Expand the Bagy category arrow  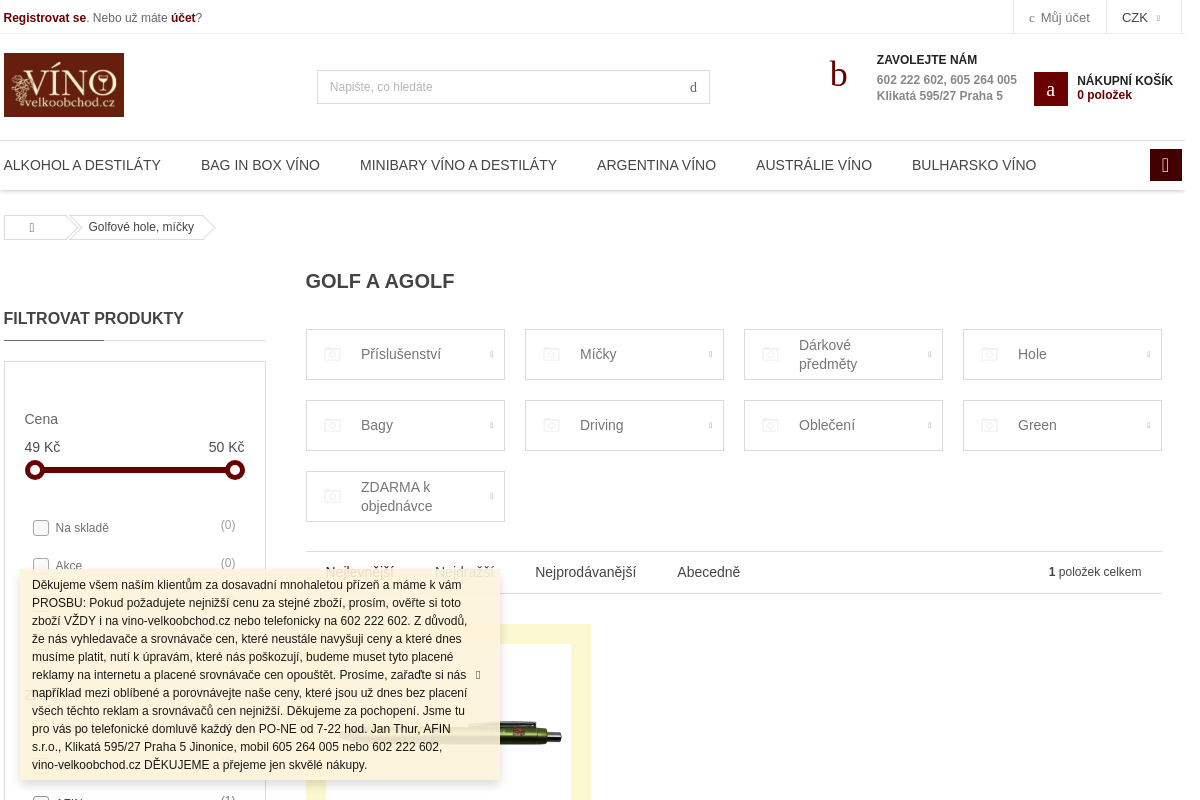[492, 425]
